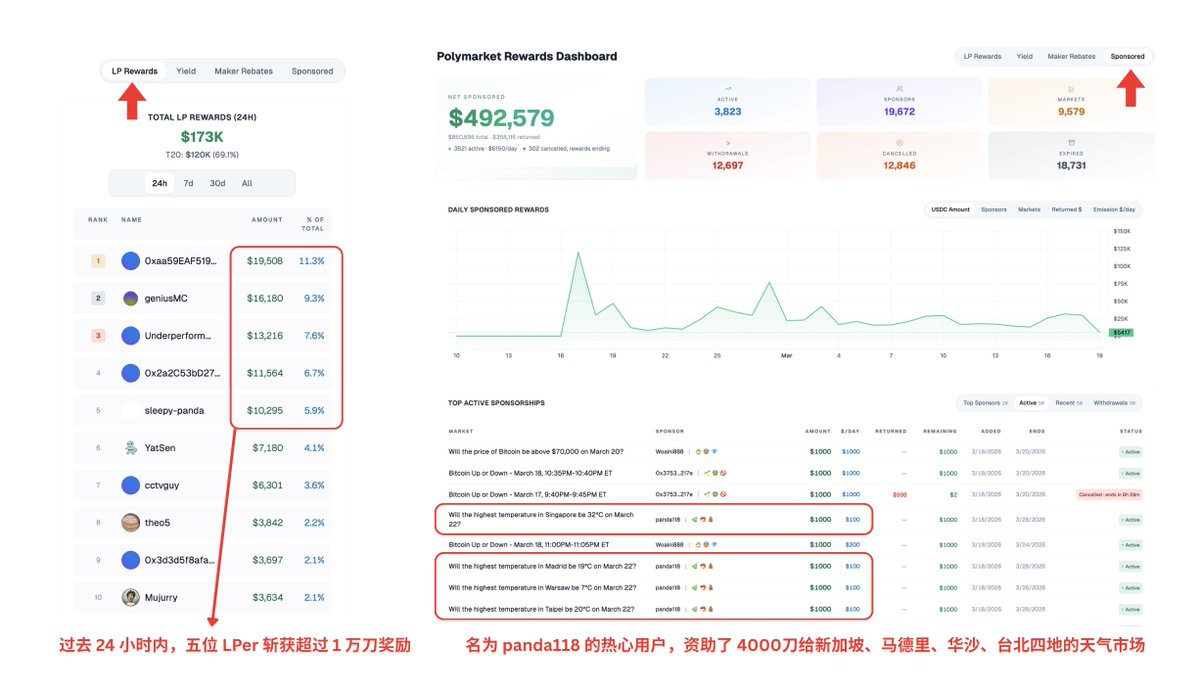Open Maker Rebates tab in leaderboard panel
Viewport: 1200px width, 693px height.
tap(245, 71)
